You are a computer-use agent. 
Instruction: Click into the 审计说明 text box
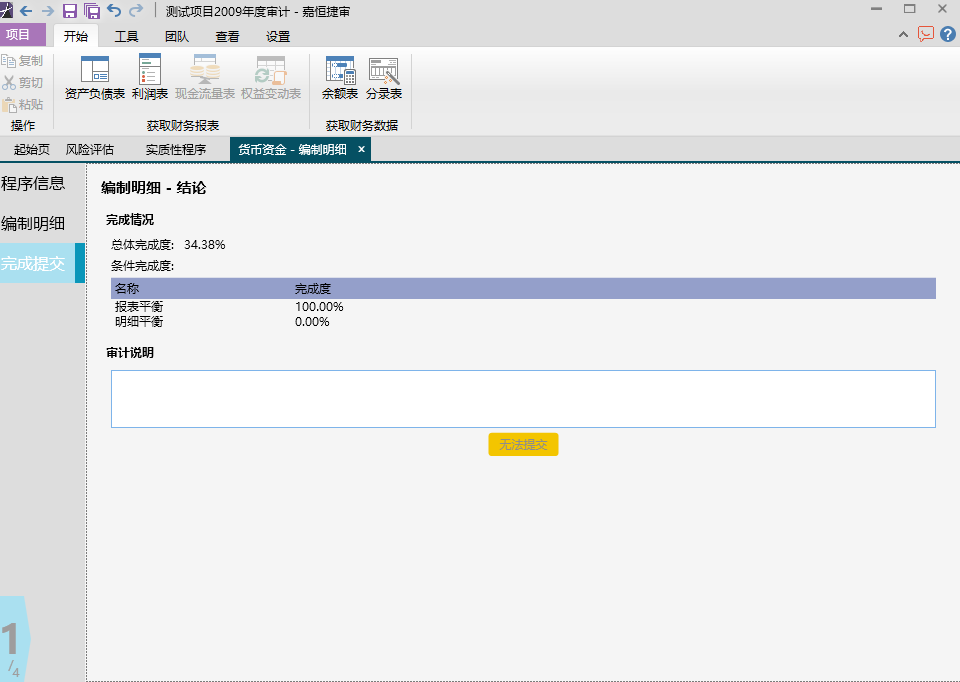[523, 399]
